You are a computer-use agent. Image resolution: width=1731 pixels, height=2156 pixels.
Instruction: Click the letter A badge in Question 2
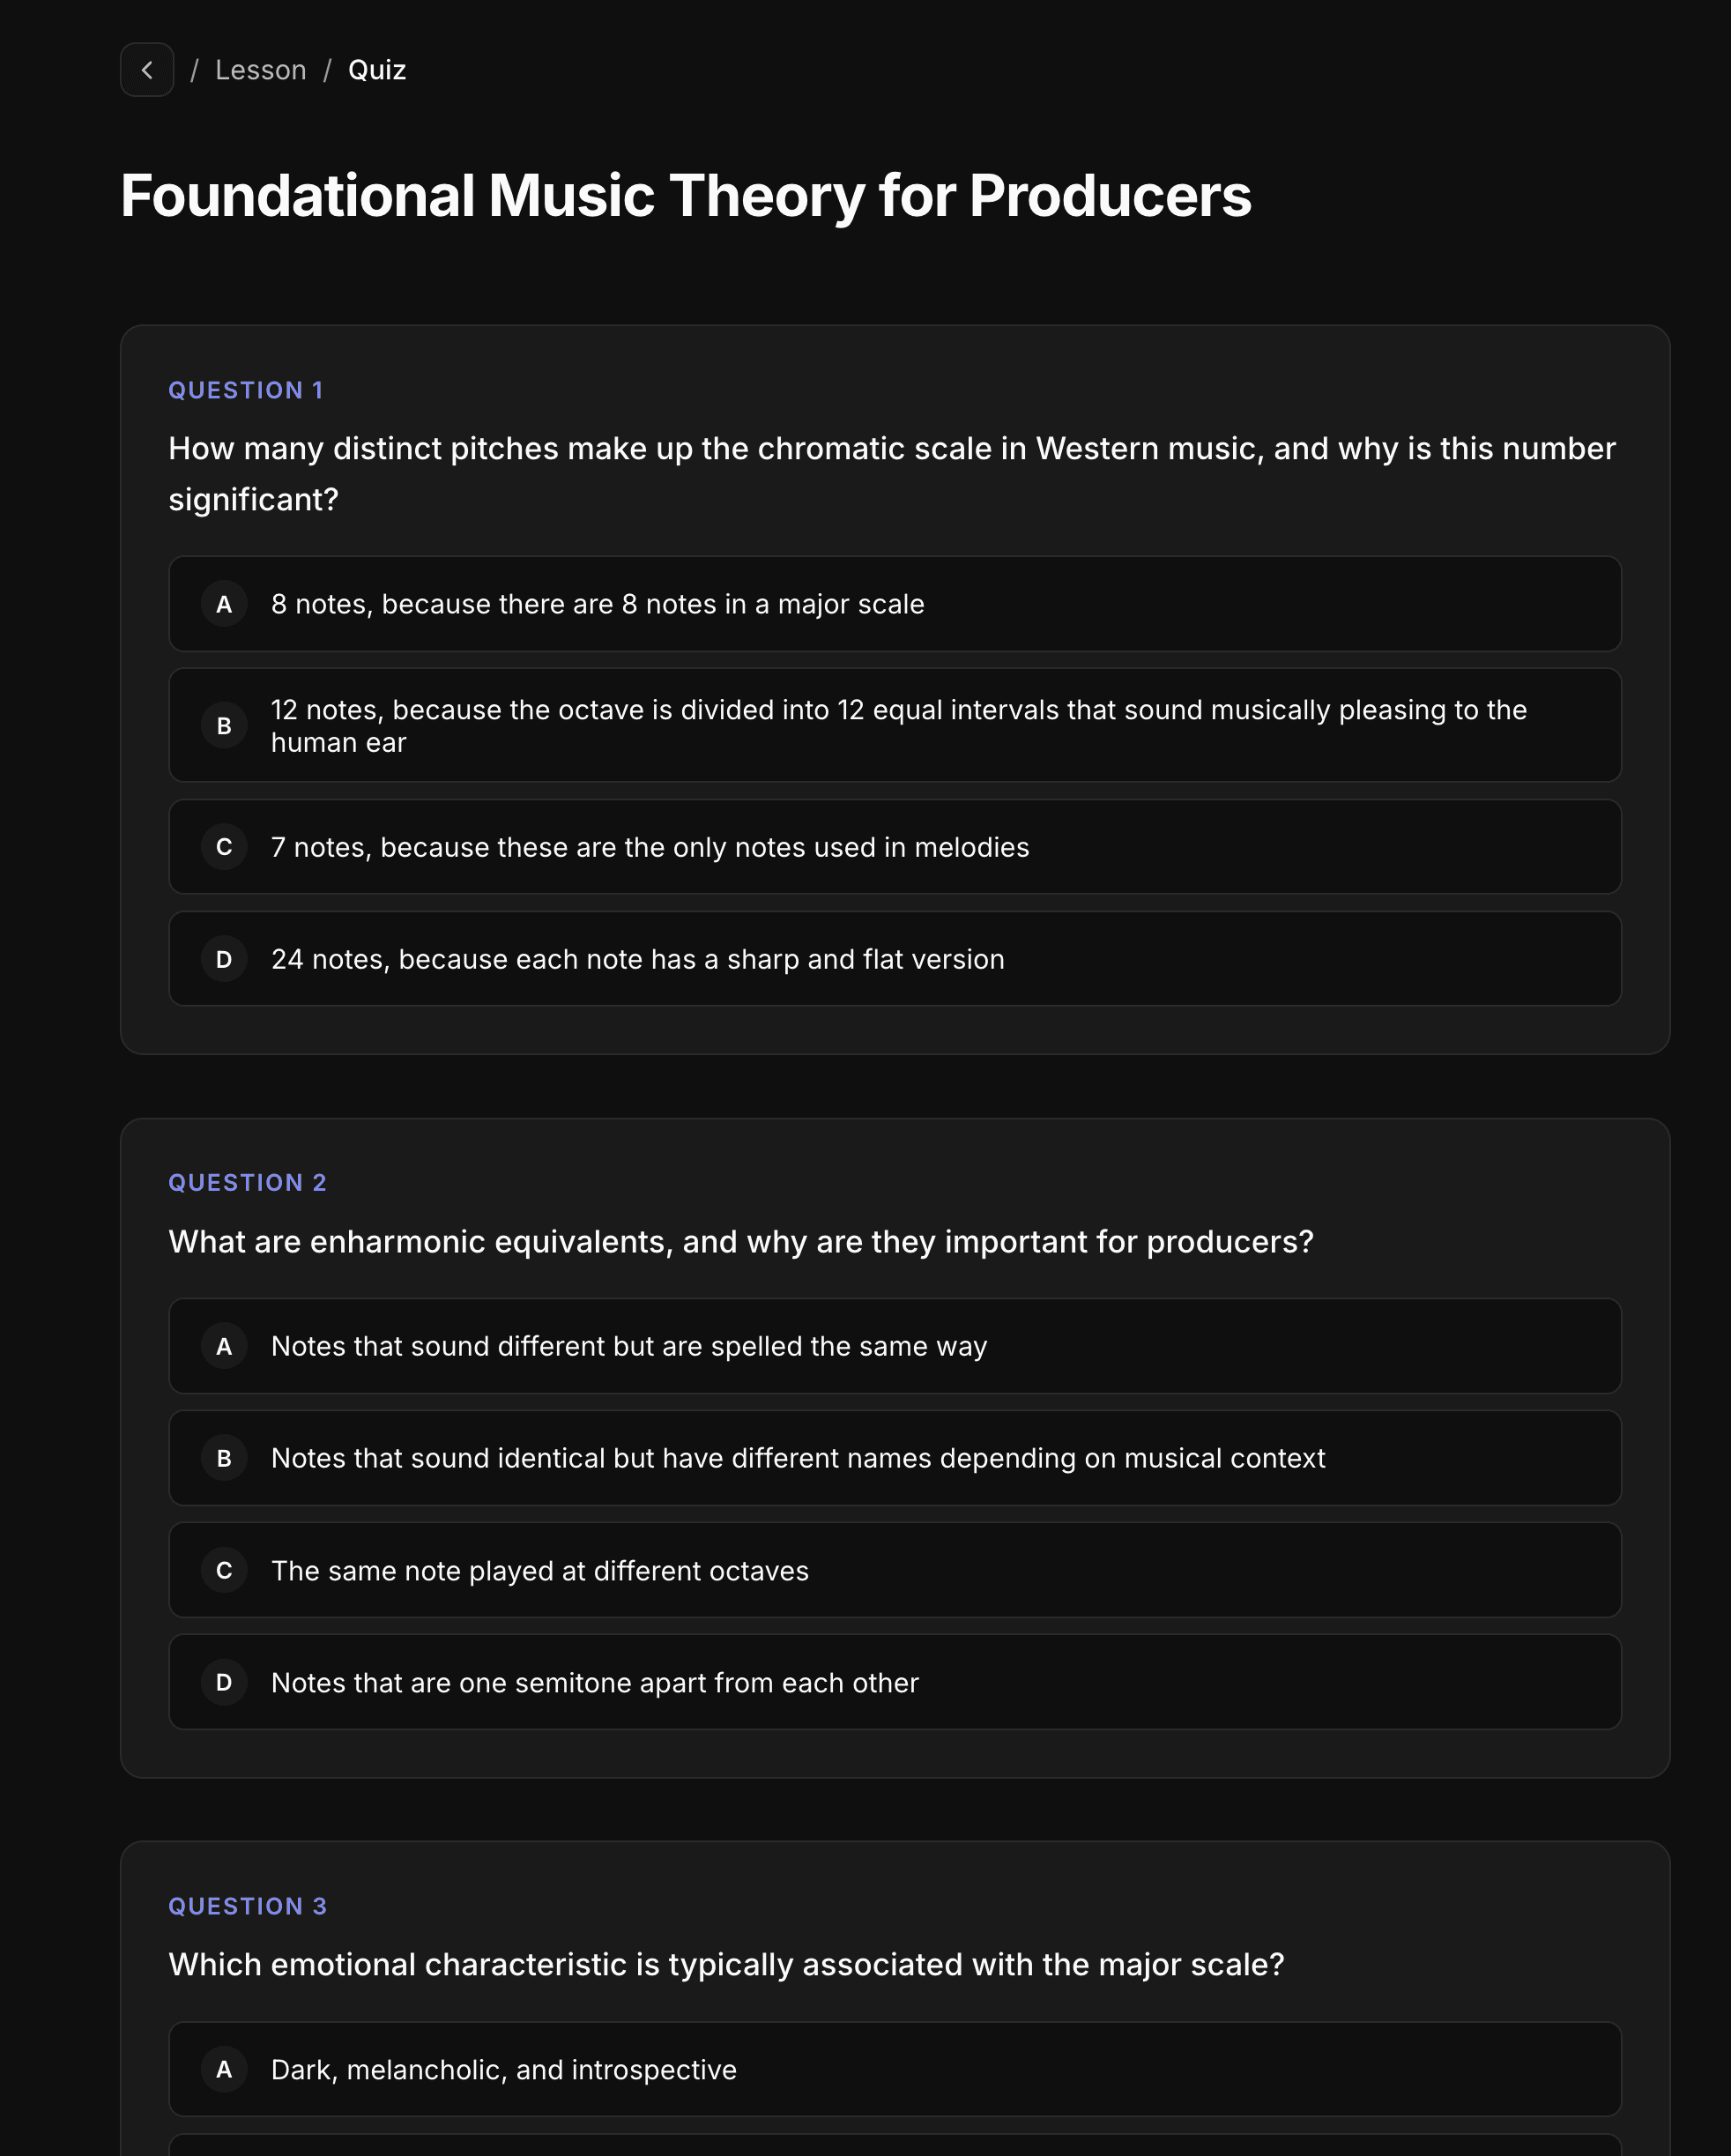pyautogui.click(x=224, y=1346)
